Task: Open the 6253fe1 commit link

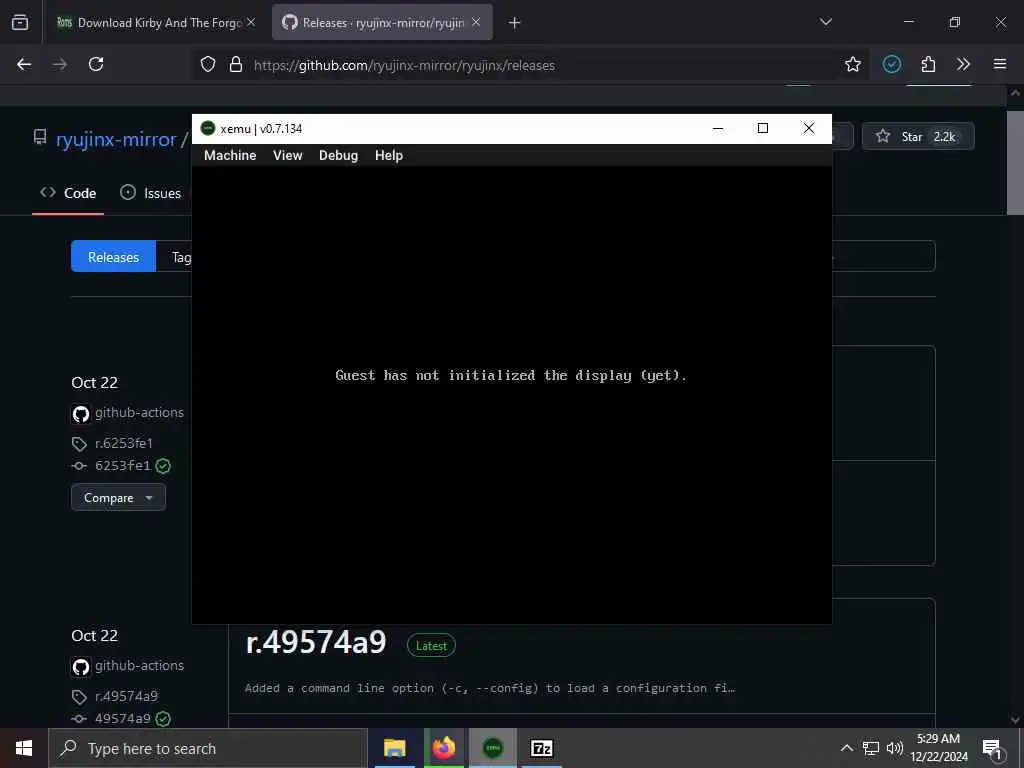Action: click(122, 466)
